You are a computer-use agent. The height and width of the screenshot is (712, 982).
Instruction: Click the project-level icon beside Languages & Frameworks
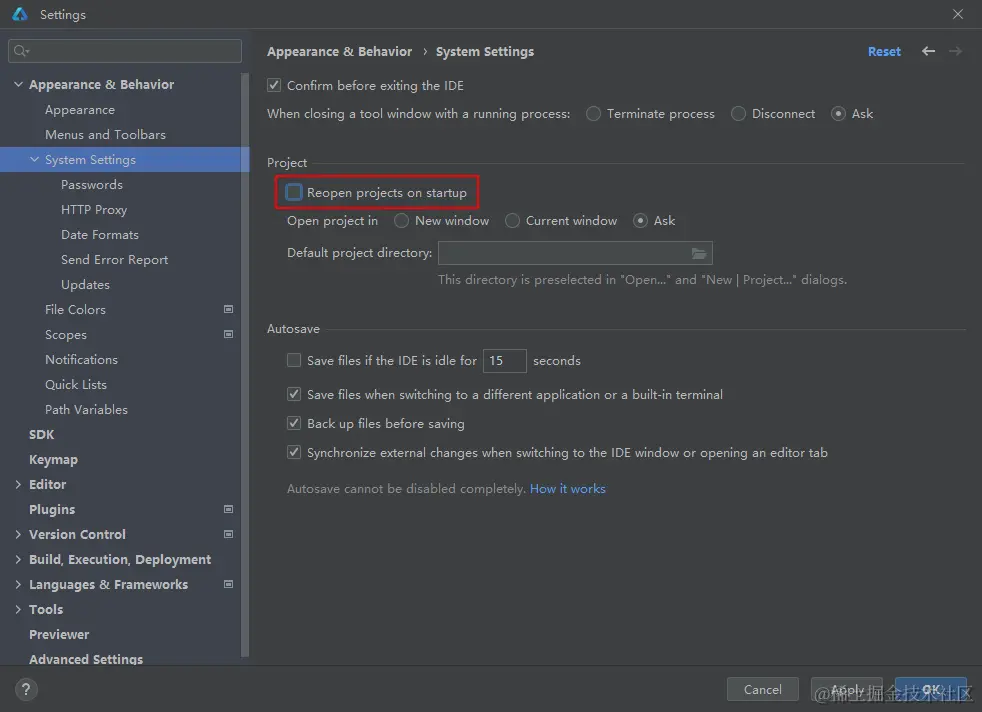[229, 584]
